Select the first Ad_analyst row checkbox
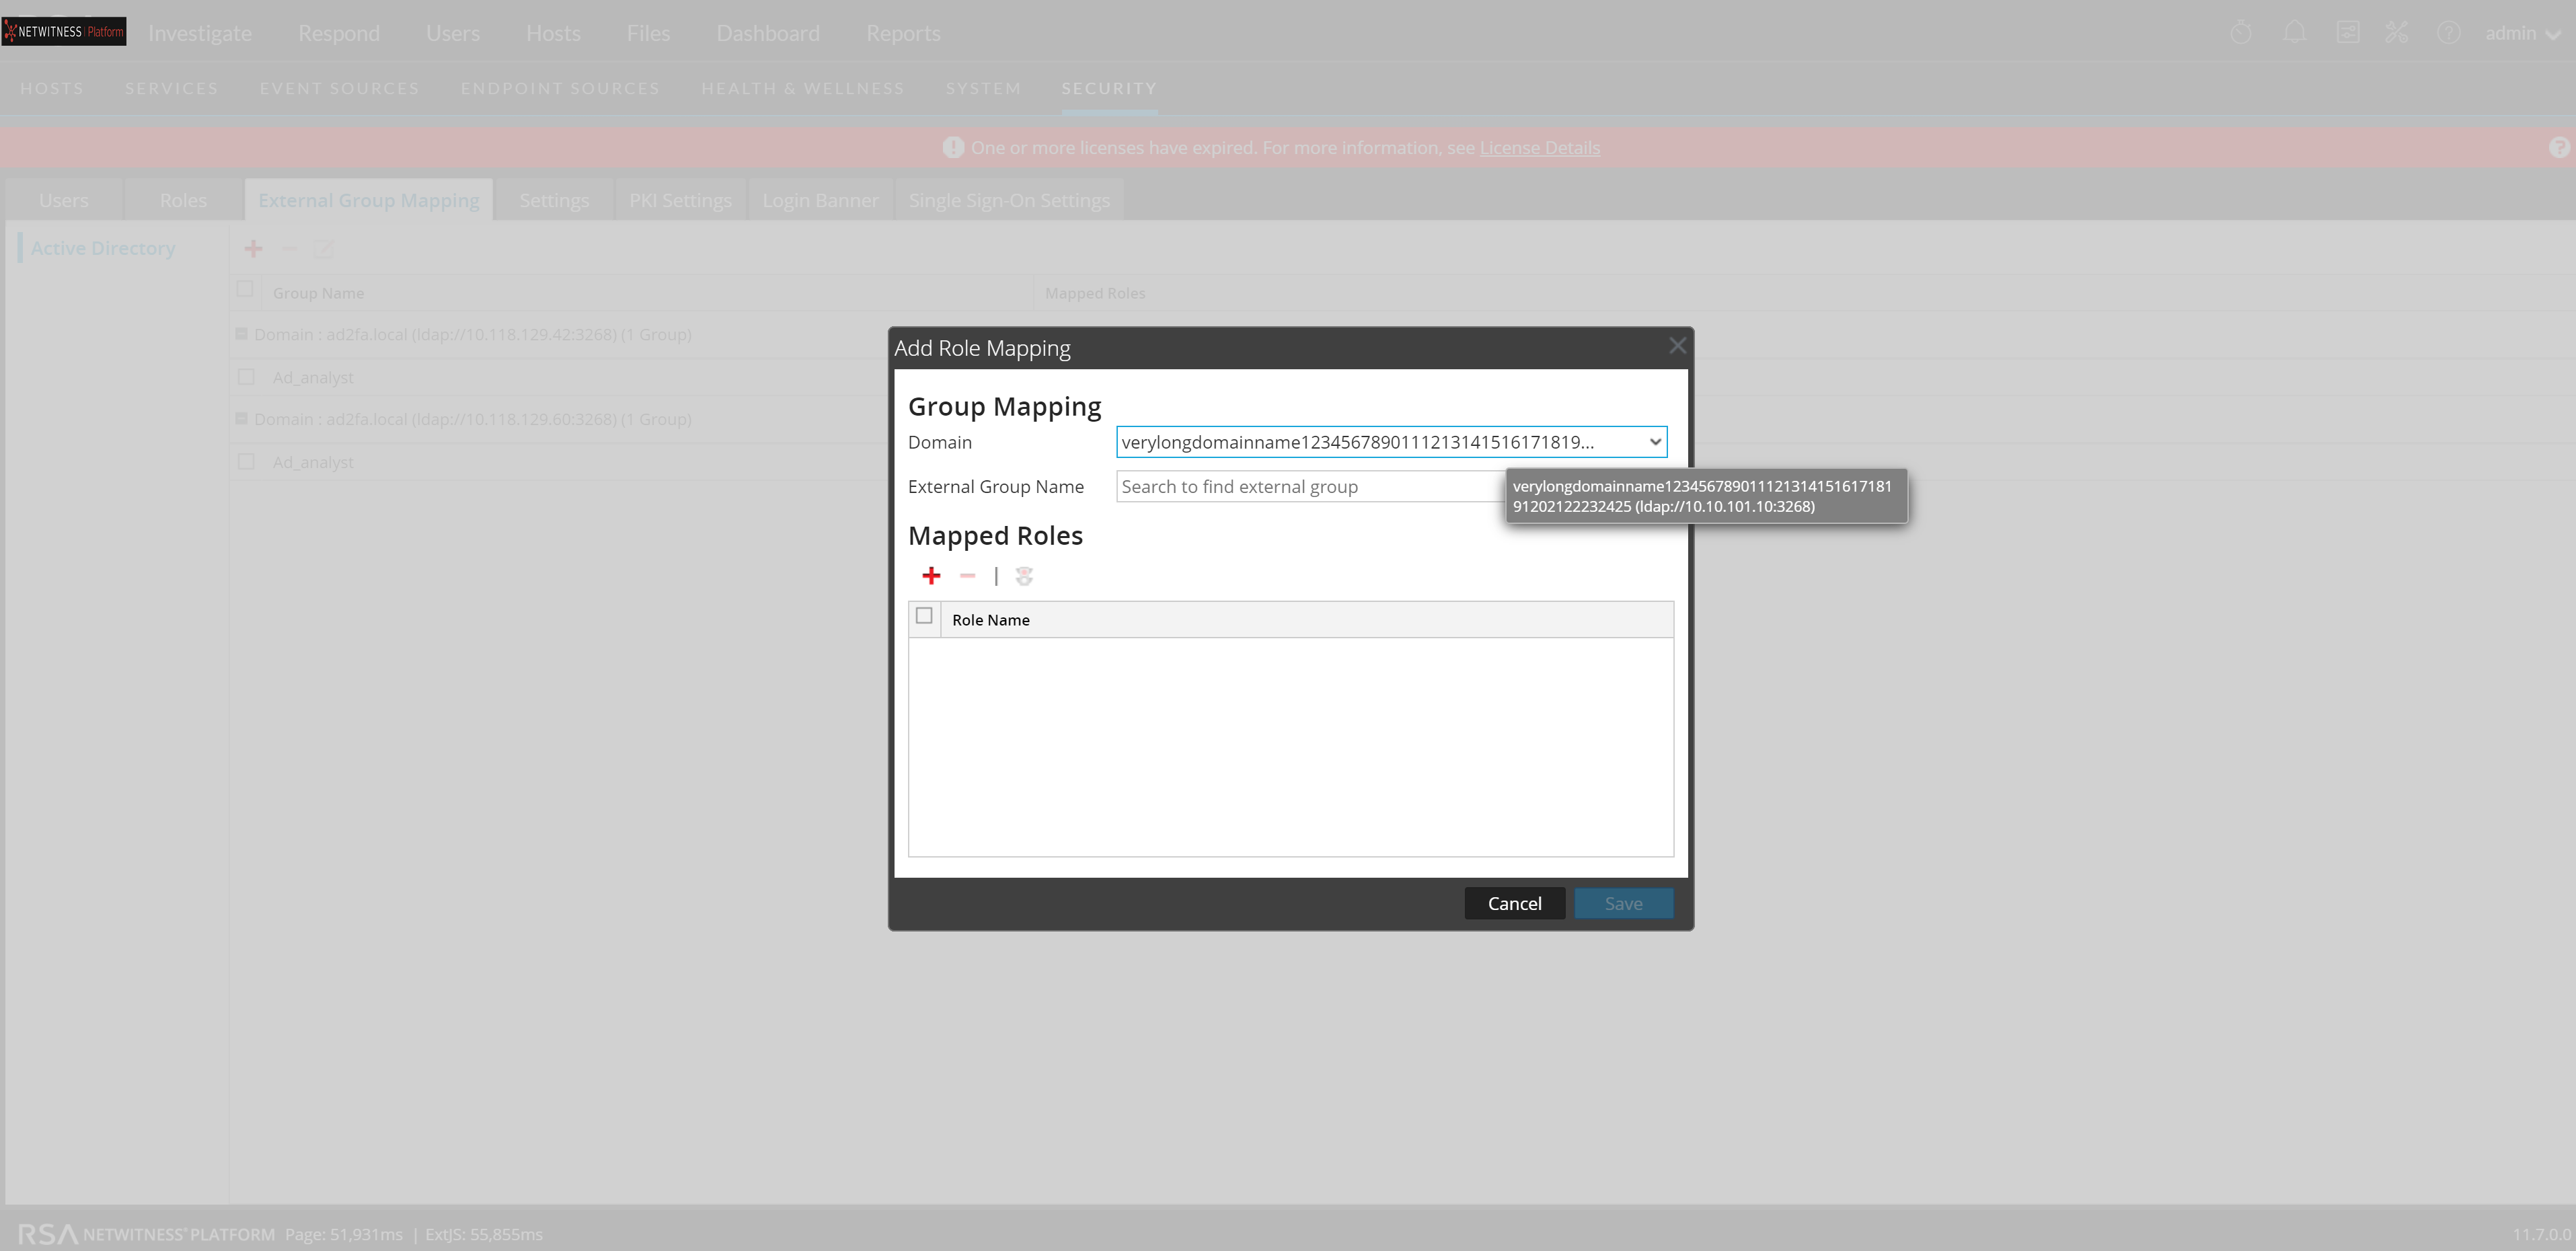This screenshot has height=1251, width=2576. [x=246, y=377]
